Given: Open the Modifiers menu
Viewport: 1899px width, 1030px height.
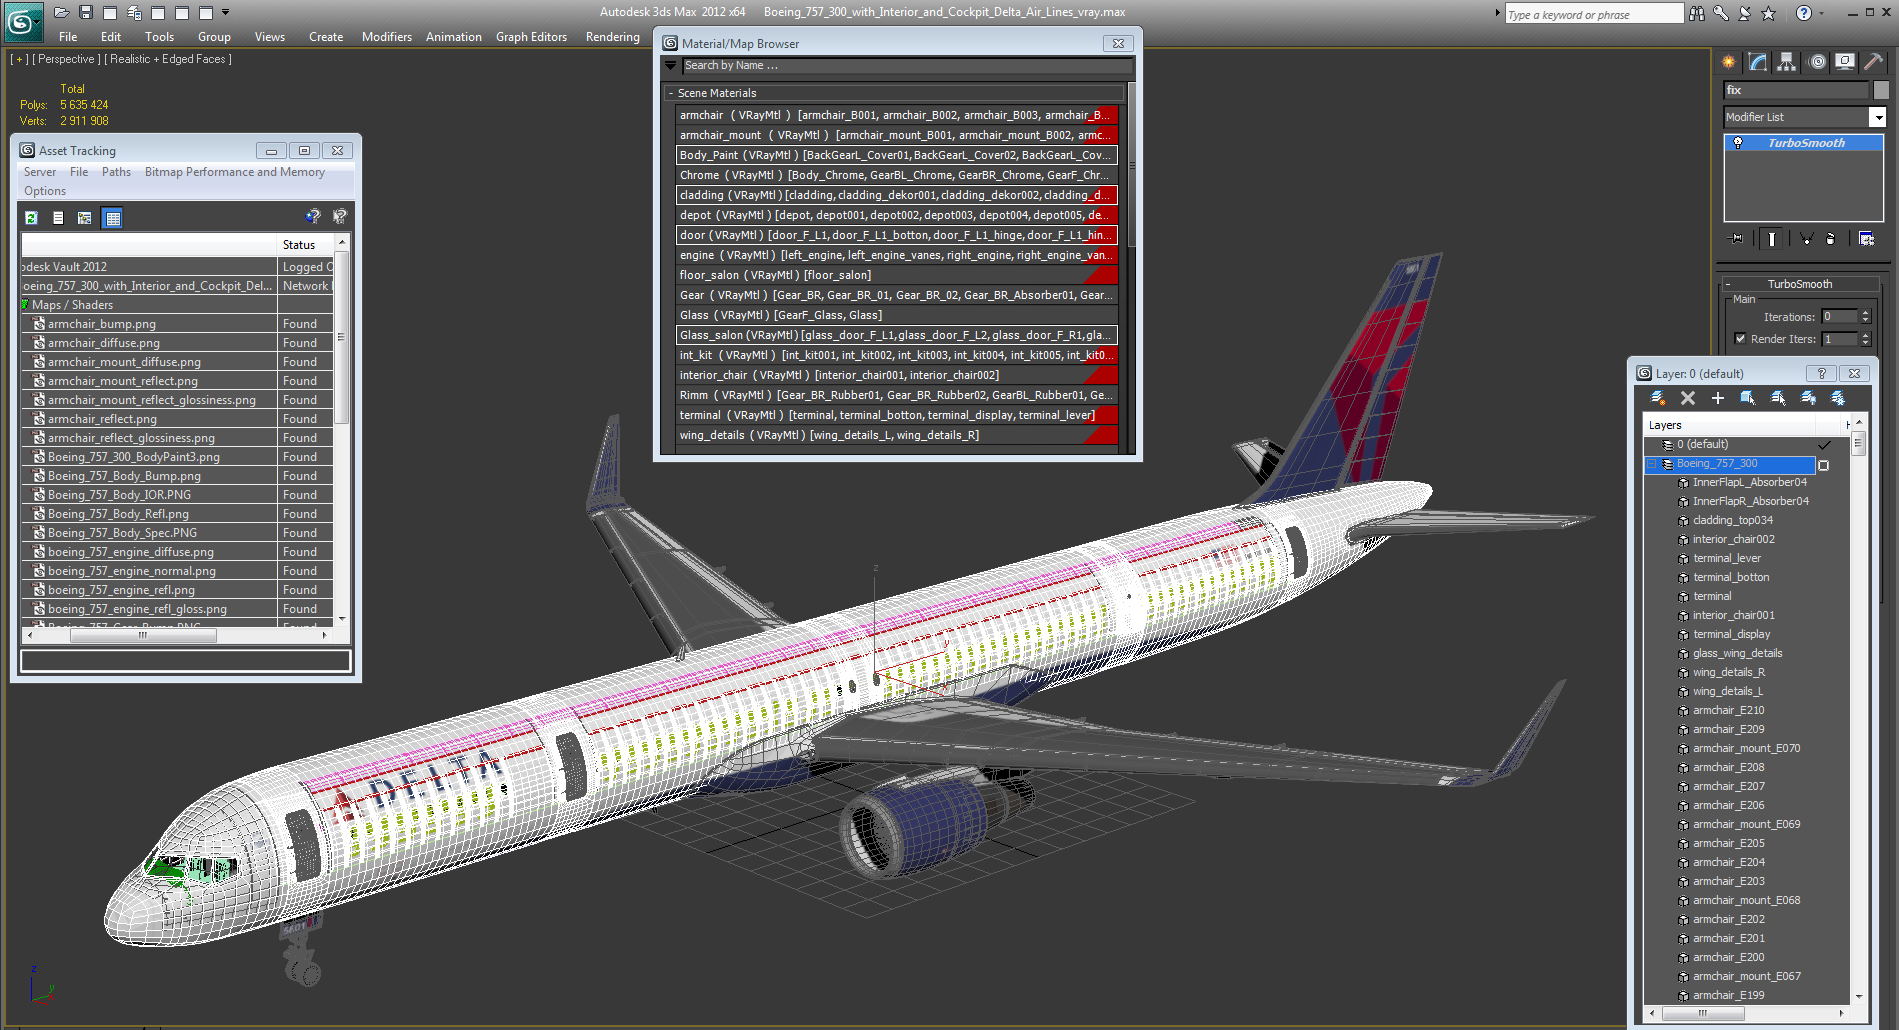Looking at the screenshot, I should [387, 37].
